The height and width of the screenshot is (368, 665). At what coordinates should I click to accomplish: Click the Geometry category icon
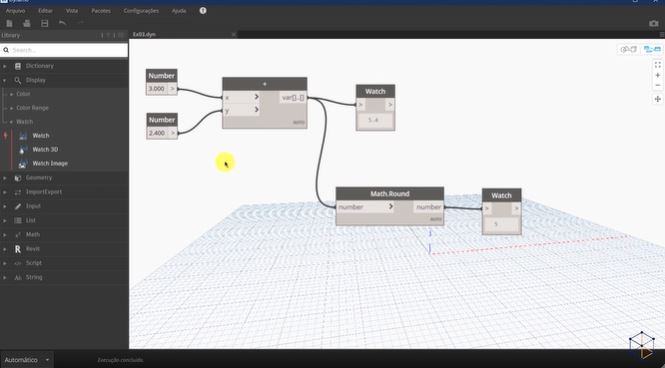pyautogui.click(x=18, y=178)
